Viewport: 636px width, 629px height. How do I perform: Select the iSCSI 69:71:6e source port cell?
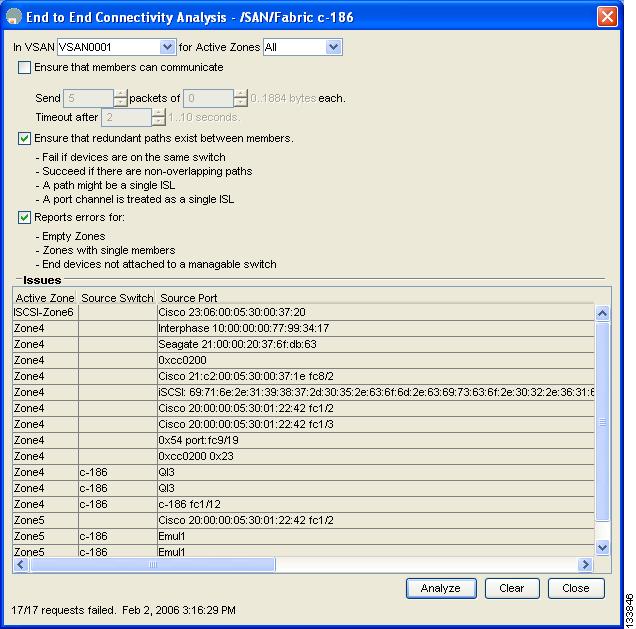376,392
